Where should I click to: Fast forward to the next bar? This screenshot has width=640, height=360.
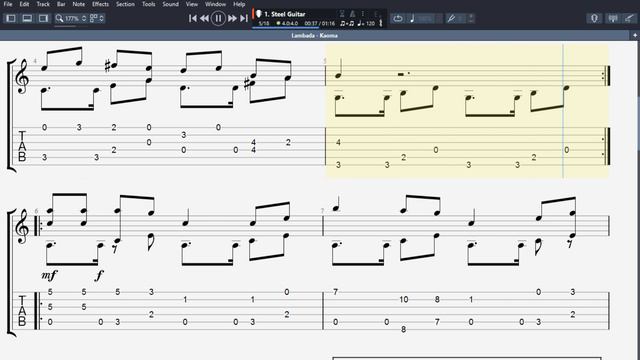pos(232,18)
